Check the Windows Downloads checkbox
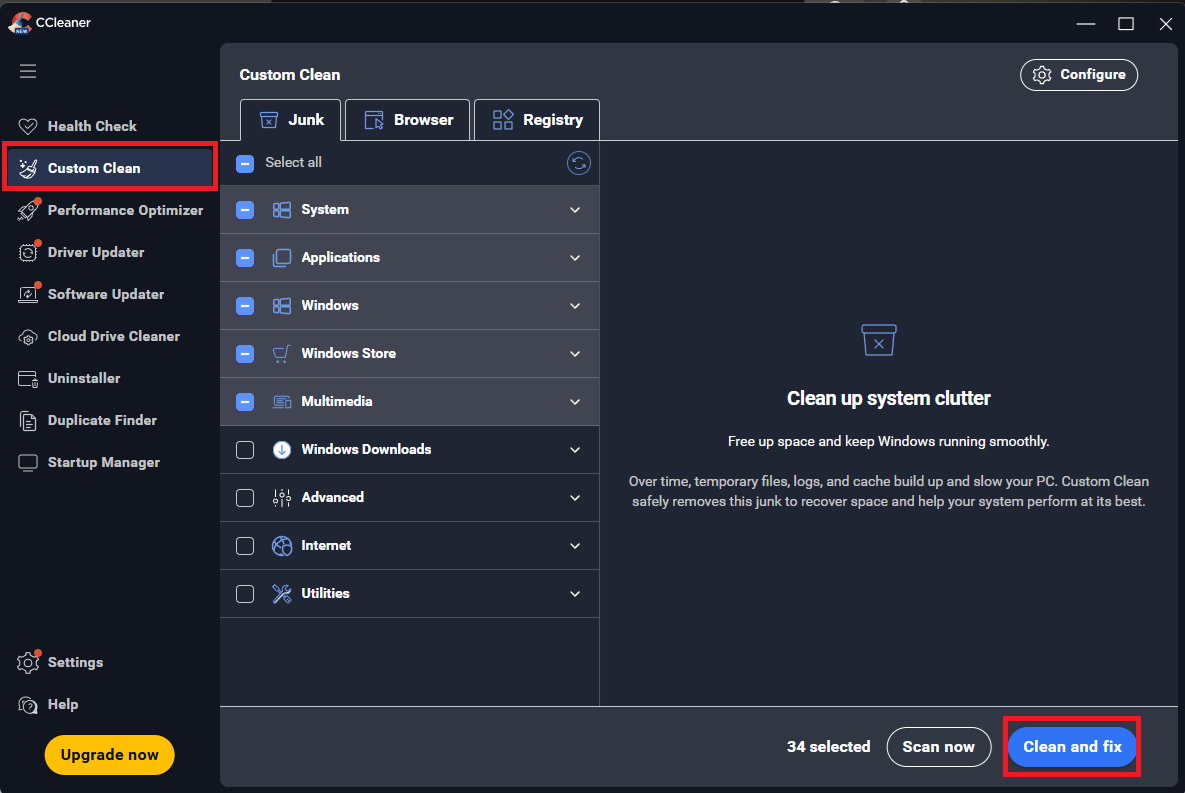Viewport: 1185px width, 793px height. click(245, 450)
